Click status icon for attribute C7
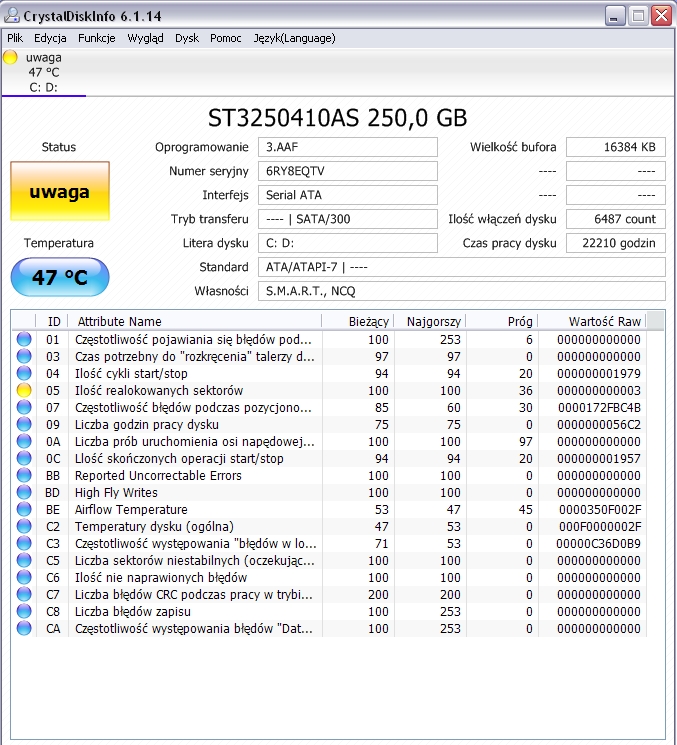This screenshot has width=677, height=745. (24, 594)
